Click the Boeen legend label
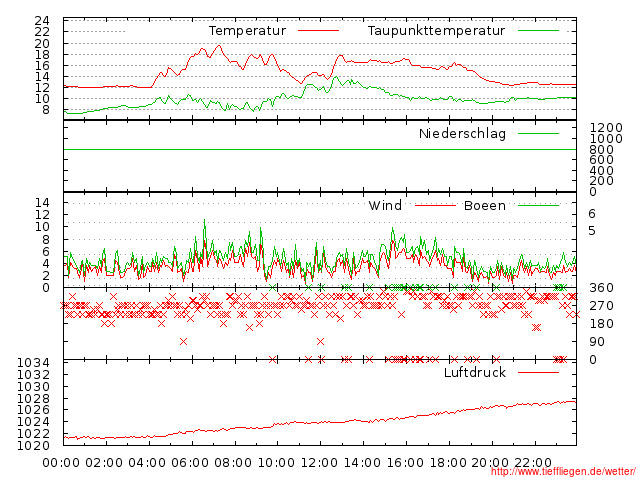Viewport: 640px width, 480px height. [x=484, y=206]
